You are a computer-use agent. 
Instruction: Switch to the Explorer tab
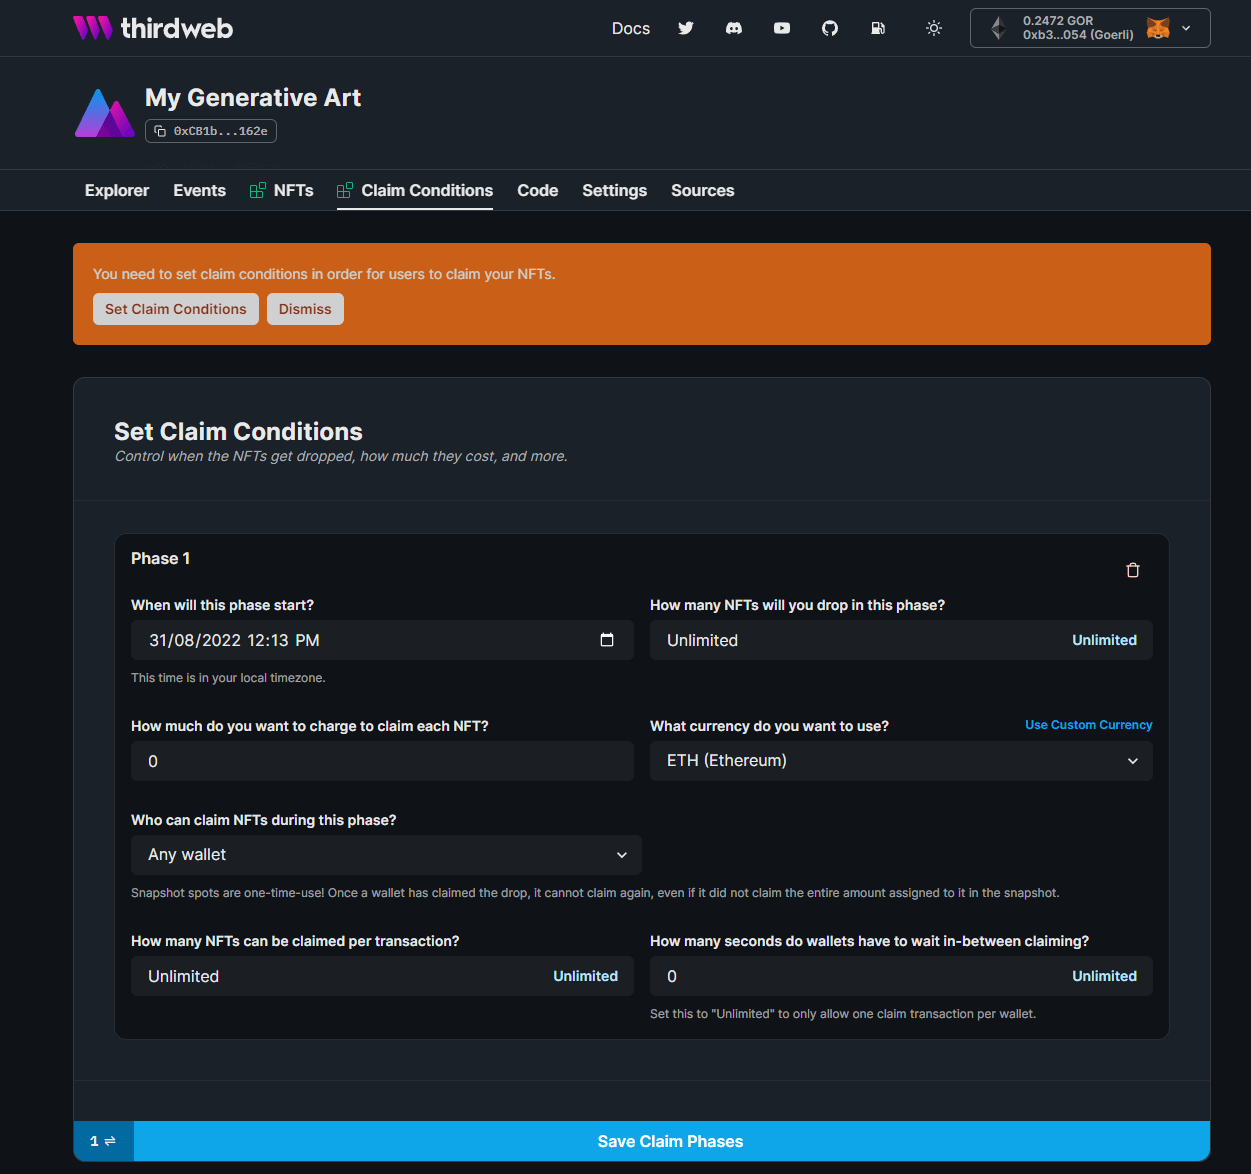(x=117, y=190)
